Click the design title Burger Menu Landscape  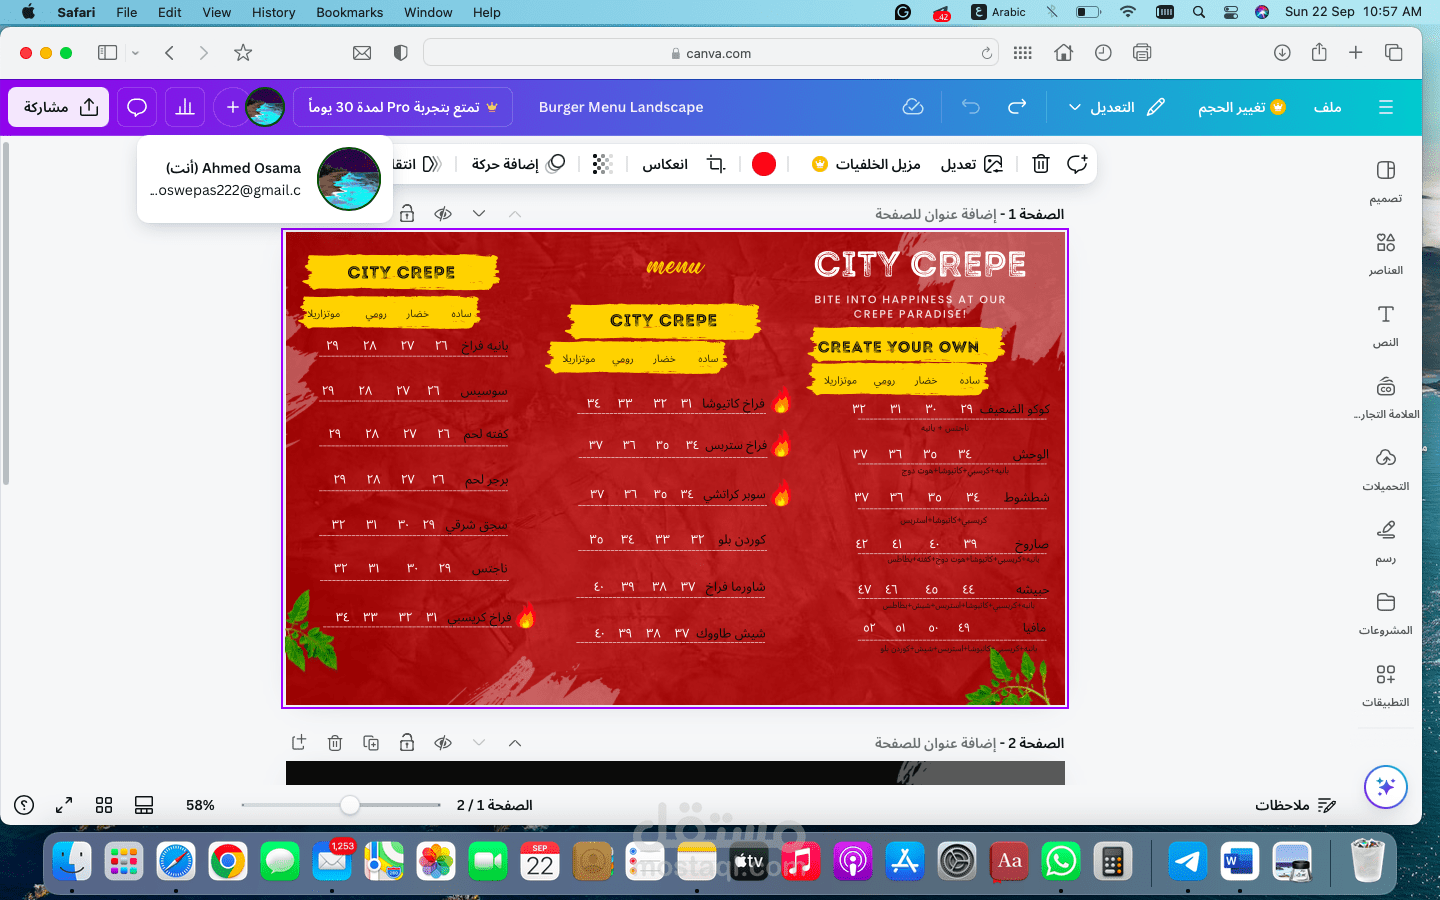pos(621,107)
